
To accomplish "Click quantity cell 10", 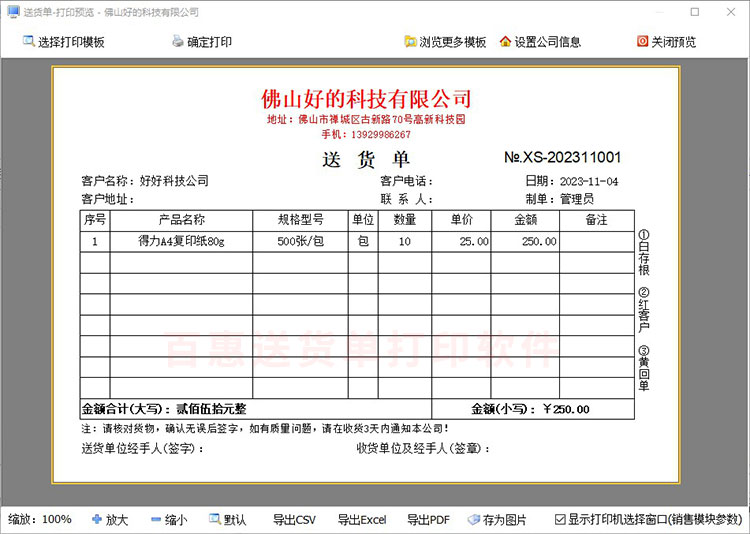I will 405,242.
